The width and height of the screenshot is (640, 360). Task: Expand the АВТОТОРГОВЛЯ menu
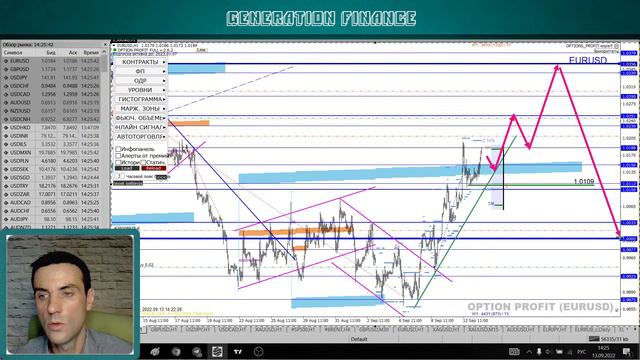[x=140, y=137]
